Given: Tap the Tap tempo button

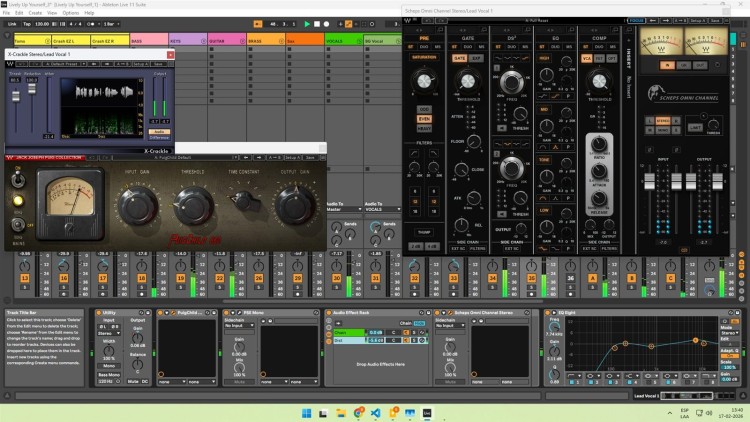Looking at the screenshot, I should coord(27,24).
